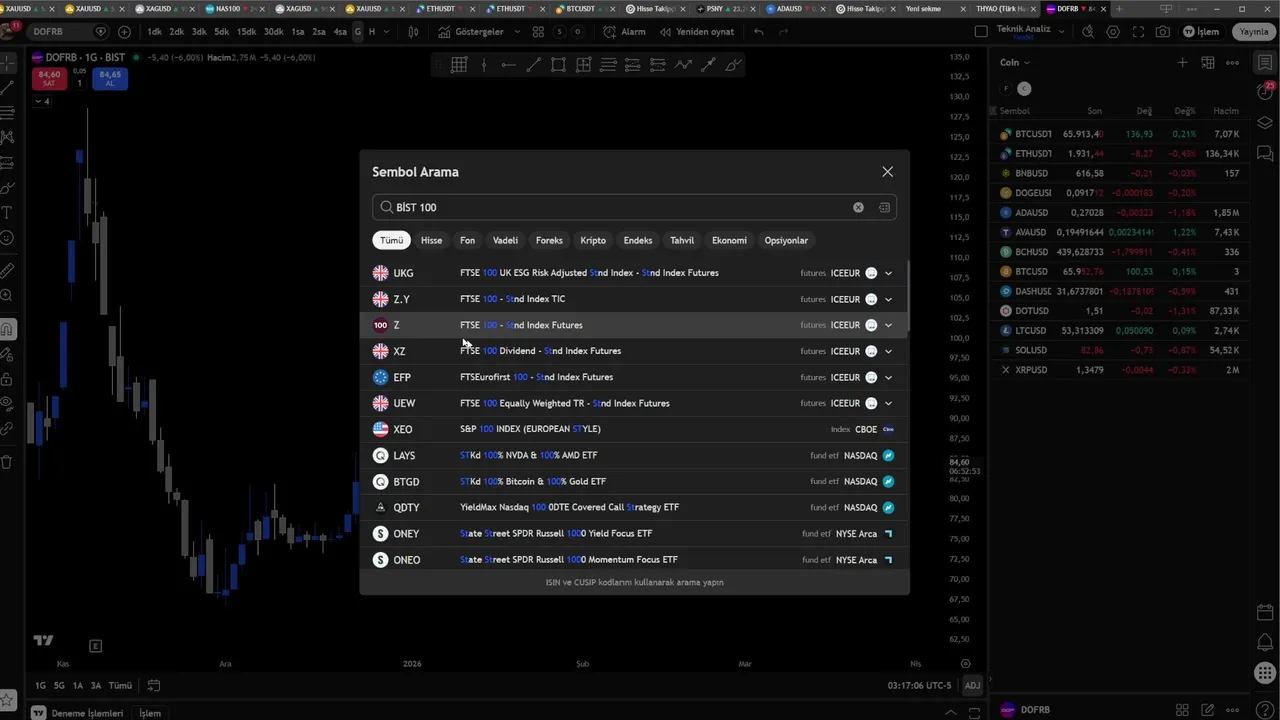1280x720 pixels.
Task: Close the Sembol Arama dialog
Action: (x=887, y=172)
